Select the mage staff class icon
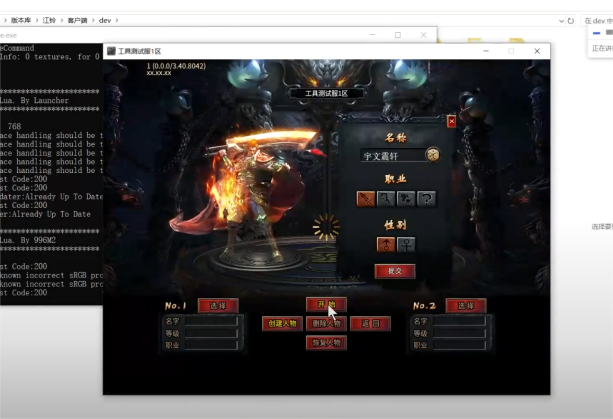The image size is (613, 419). 386,199
